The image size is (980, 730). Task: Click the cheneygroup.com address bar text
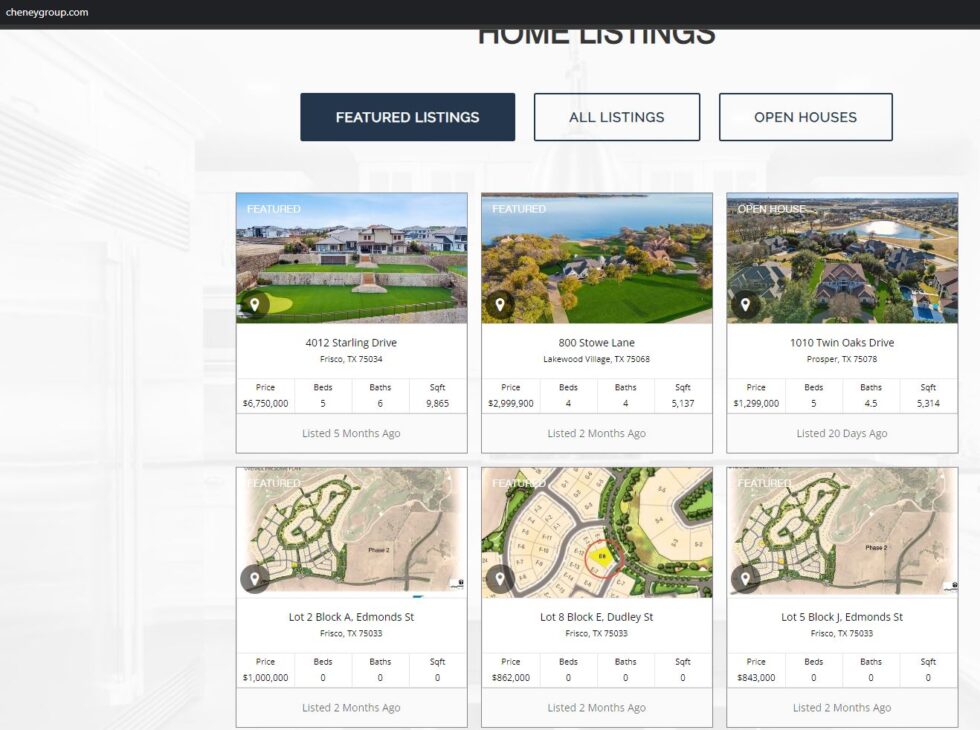[x=47, y=12]
